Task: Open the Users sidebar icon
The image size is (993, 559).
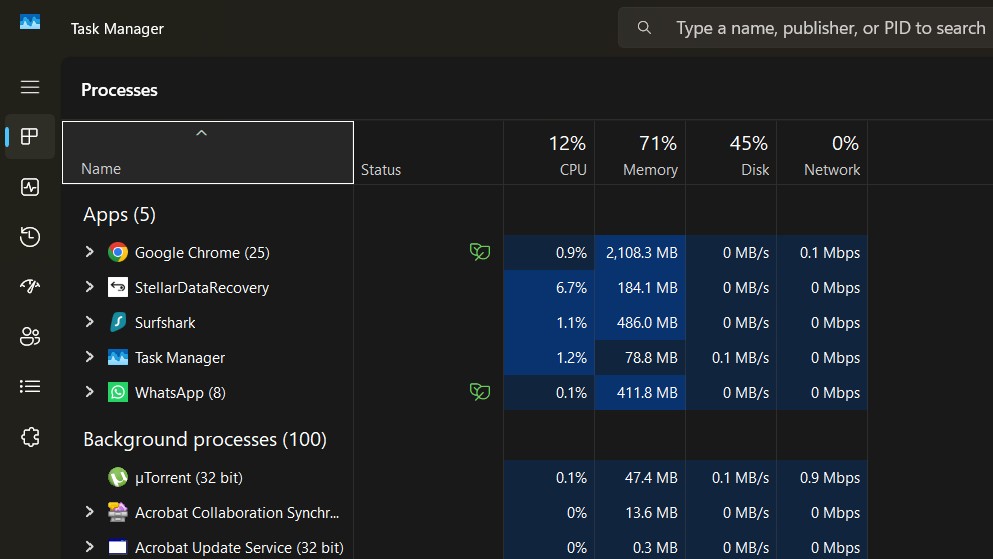Action: [x=30, y=336]
